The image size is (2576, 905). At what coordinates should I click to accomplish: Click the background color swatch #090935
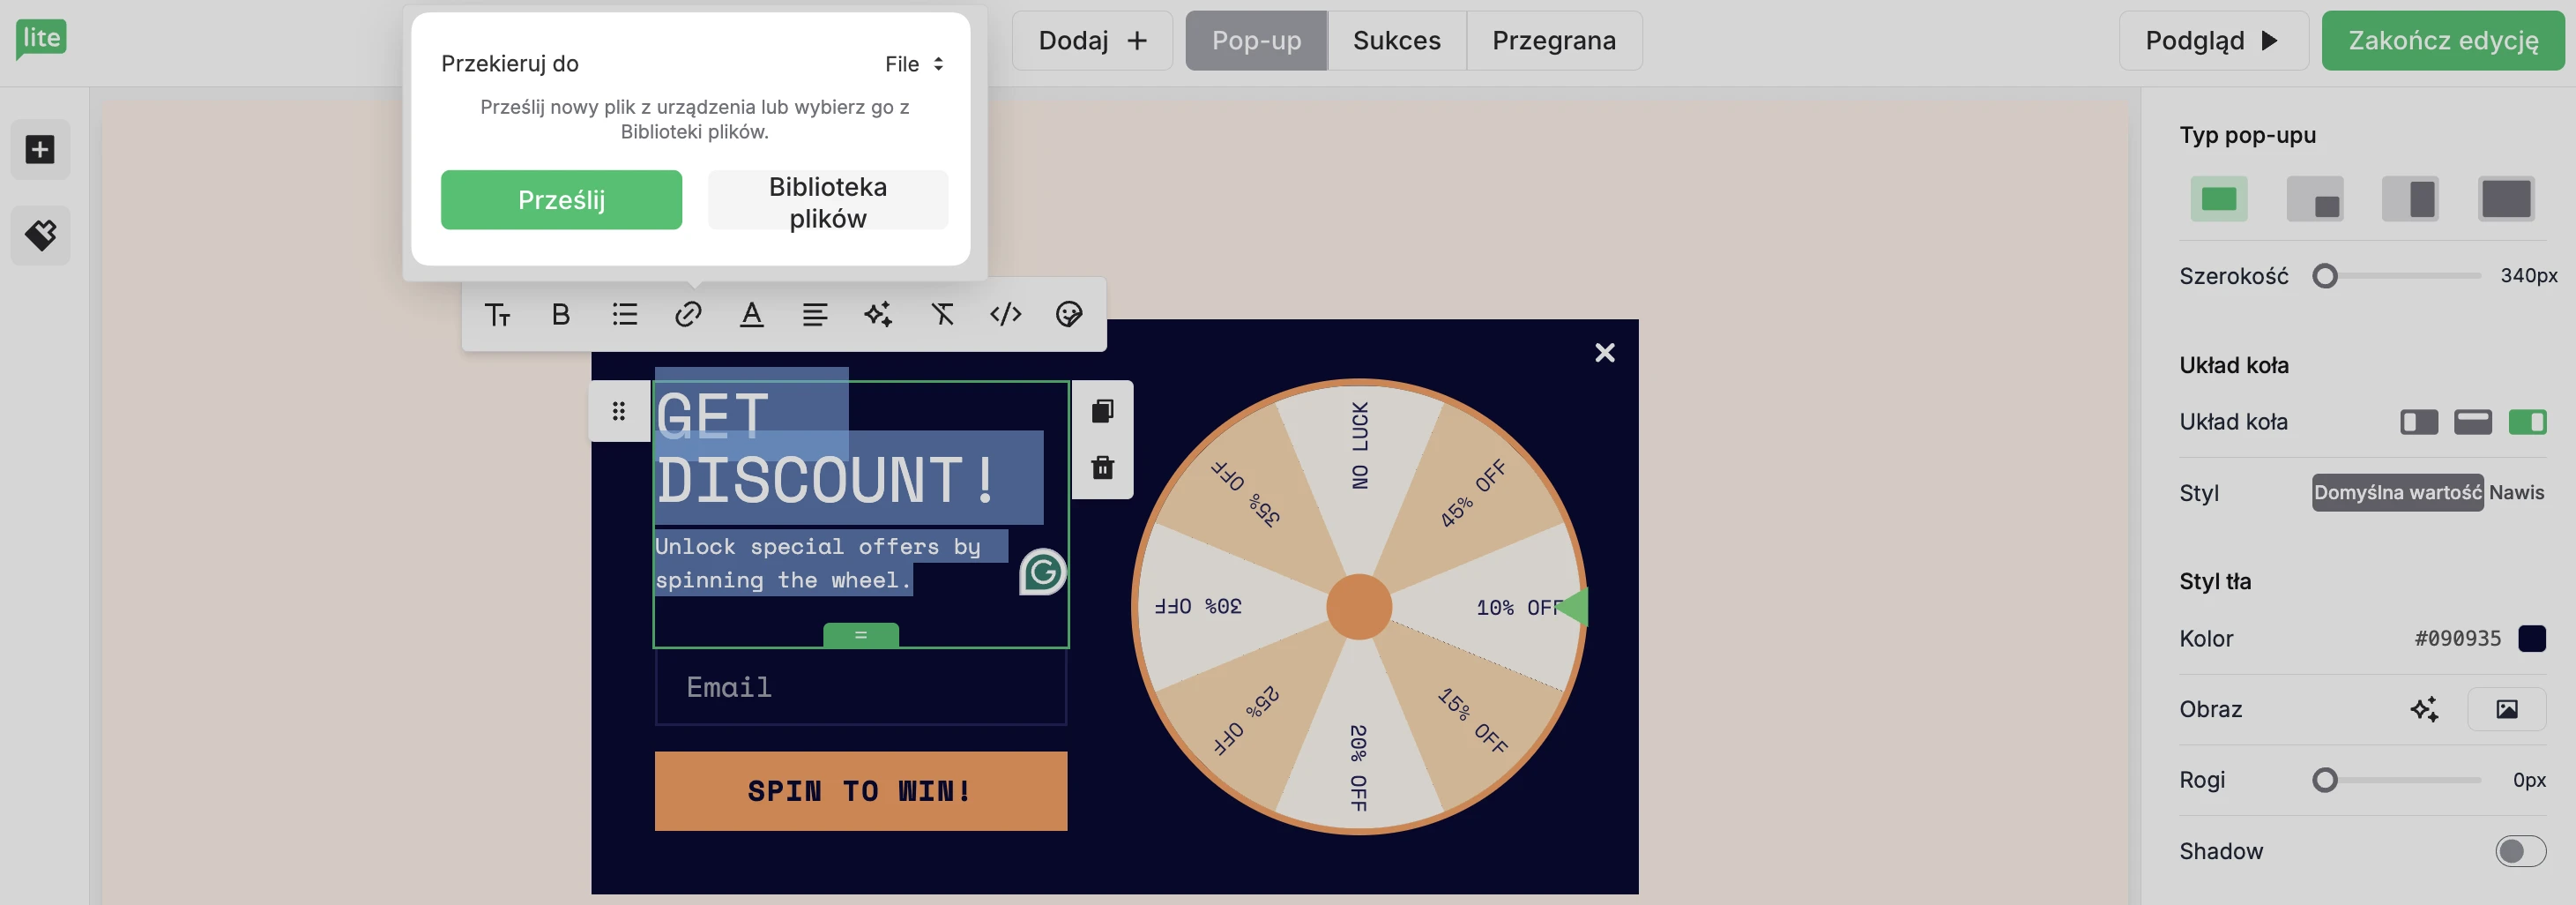tap(2531, 638)
